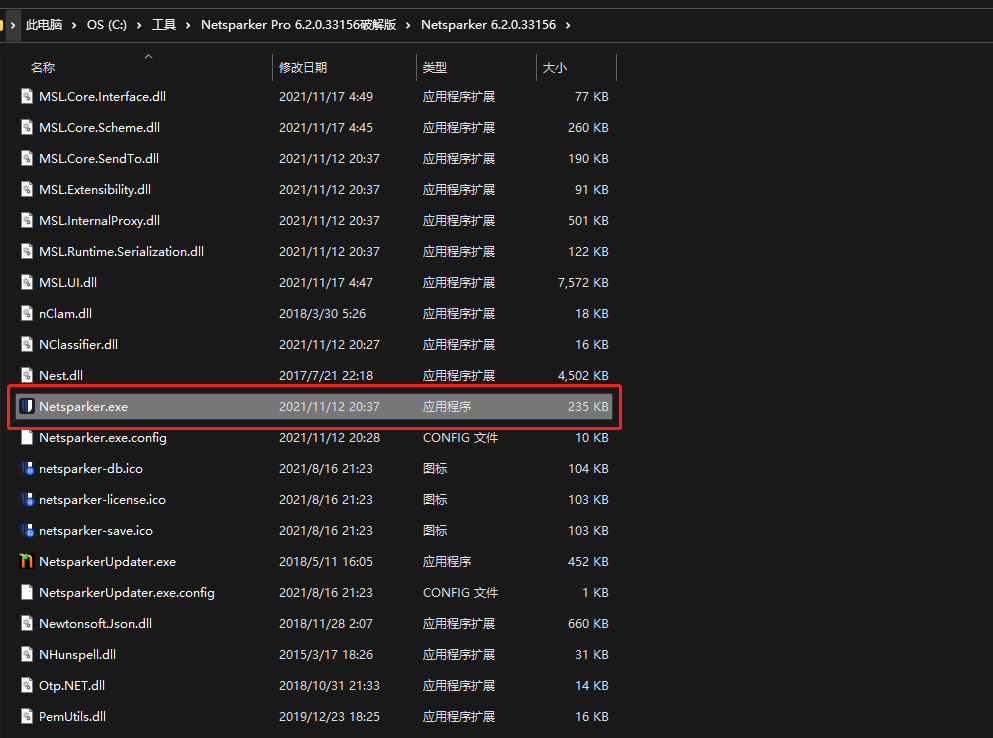This screenshot has height=738, width=993.
Task: Select the Netsparker.exe file name
Action: [x=84, y=407]
